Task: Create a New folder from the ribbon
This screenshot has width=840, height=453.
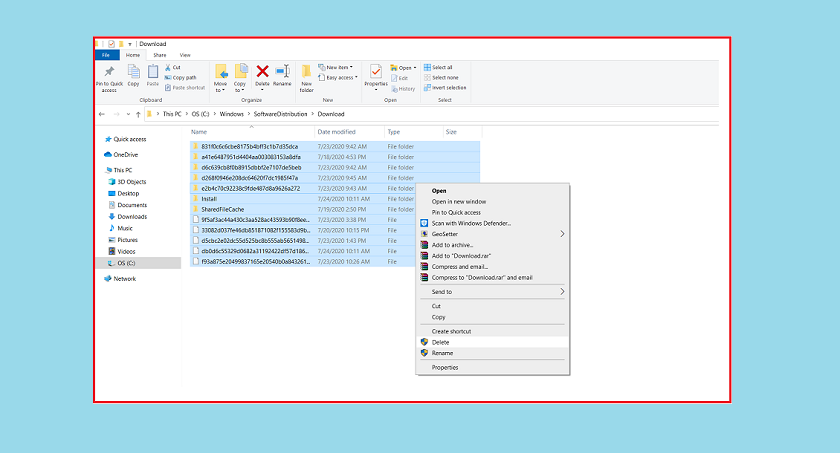Action: pos(306,78)
